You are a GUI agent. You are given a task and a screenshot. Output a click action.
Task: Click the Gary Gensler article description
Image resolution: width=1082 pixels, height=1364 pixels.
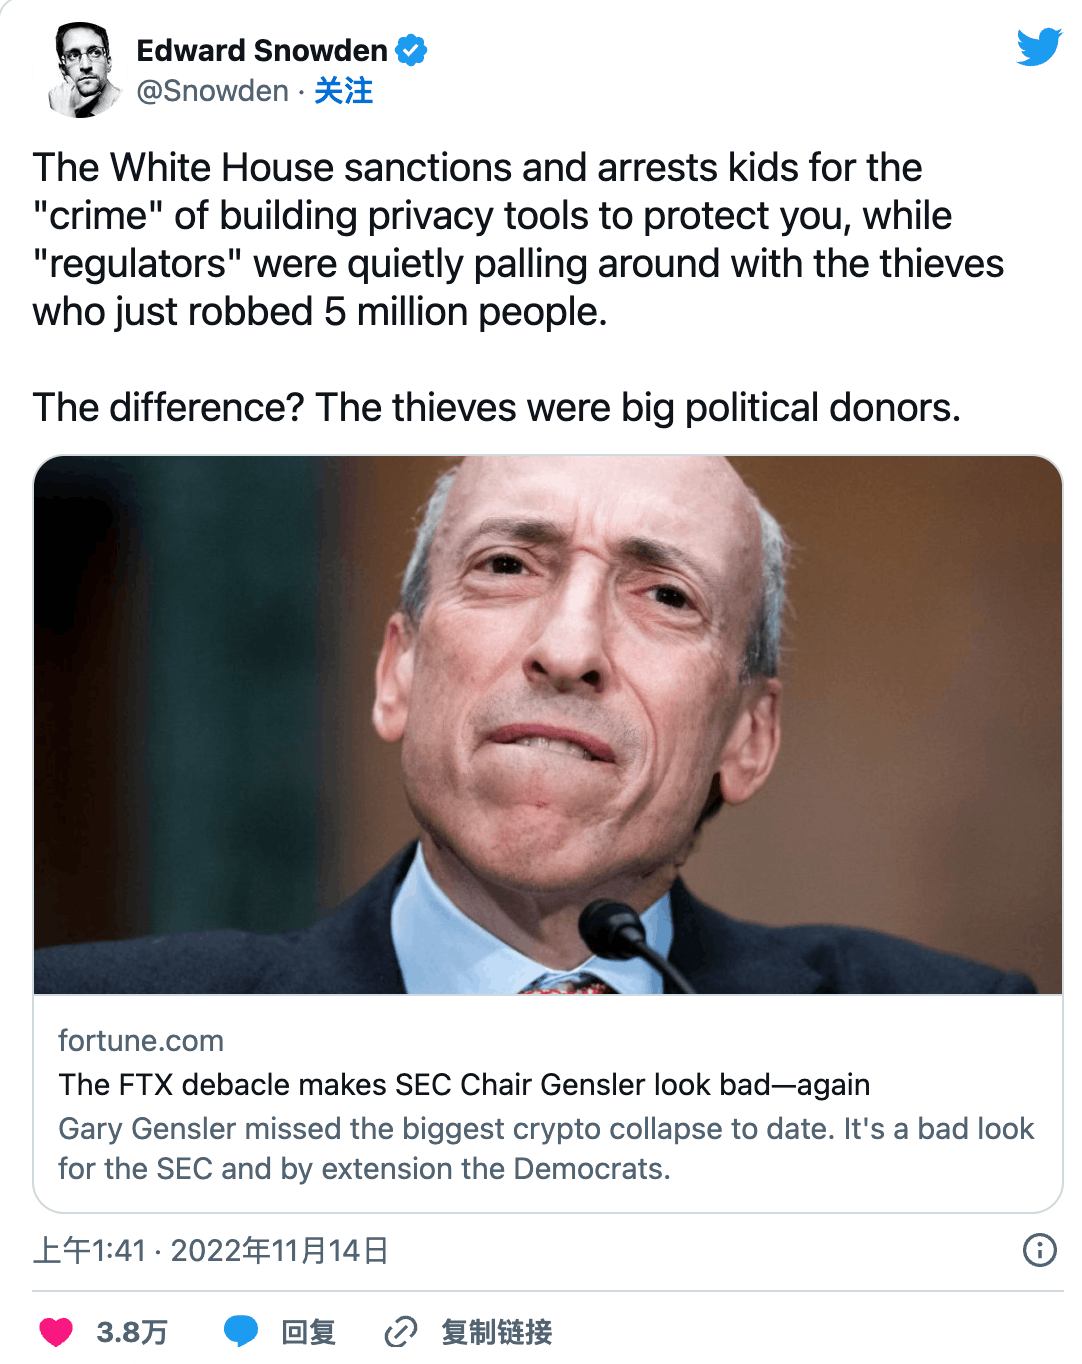click(x=546, y=1148)
